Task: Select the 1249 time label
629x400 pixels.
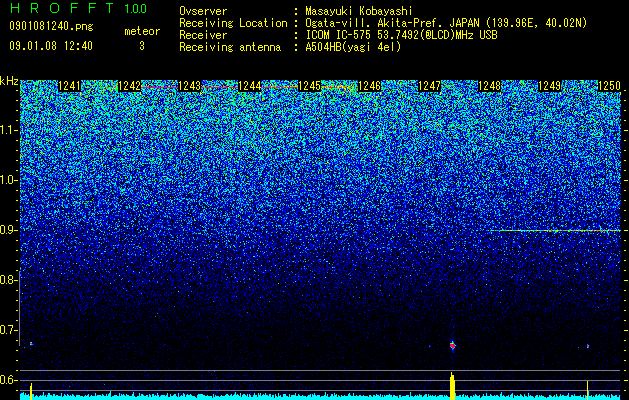Action: coord(549,86)
